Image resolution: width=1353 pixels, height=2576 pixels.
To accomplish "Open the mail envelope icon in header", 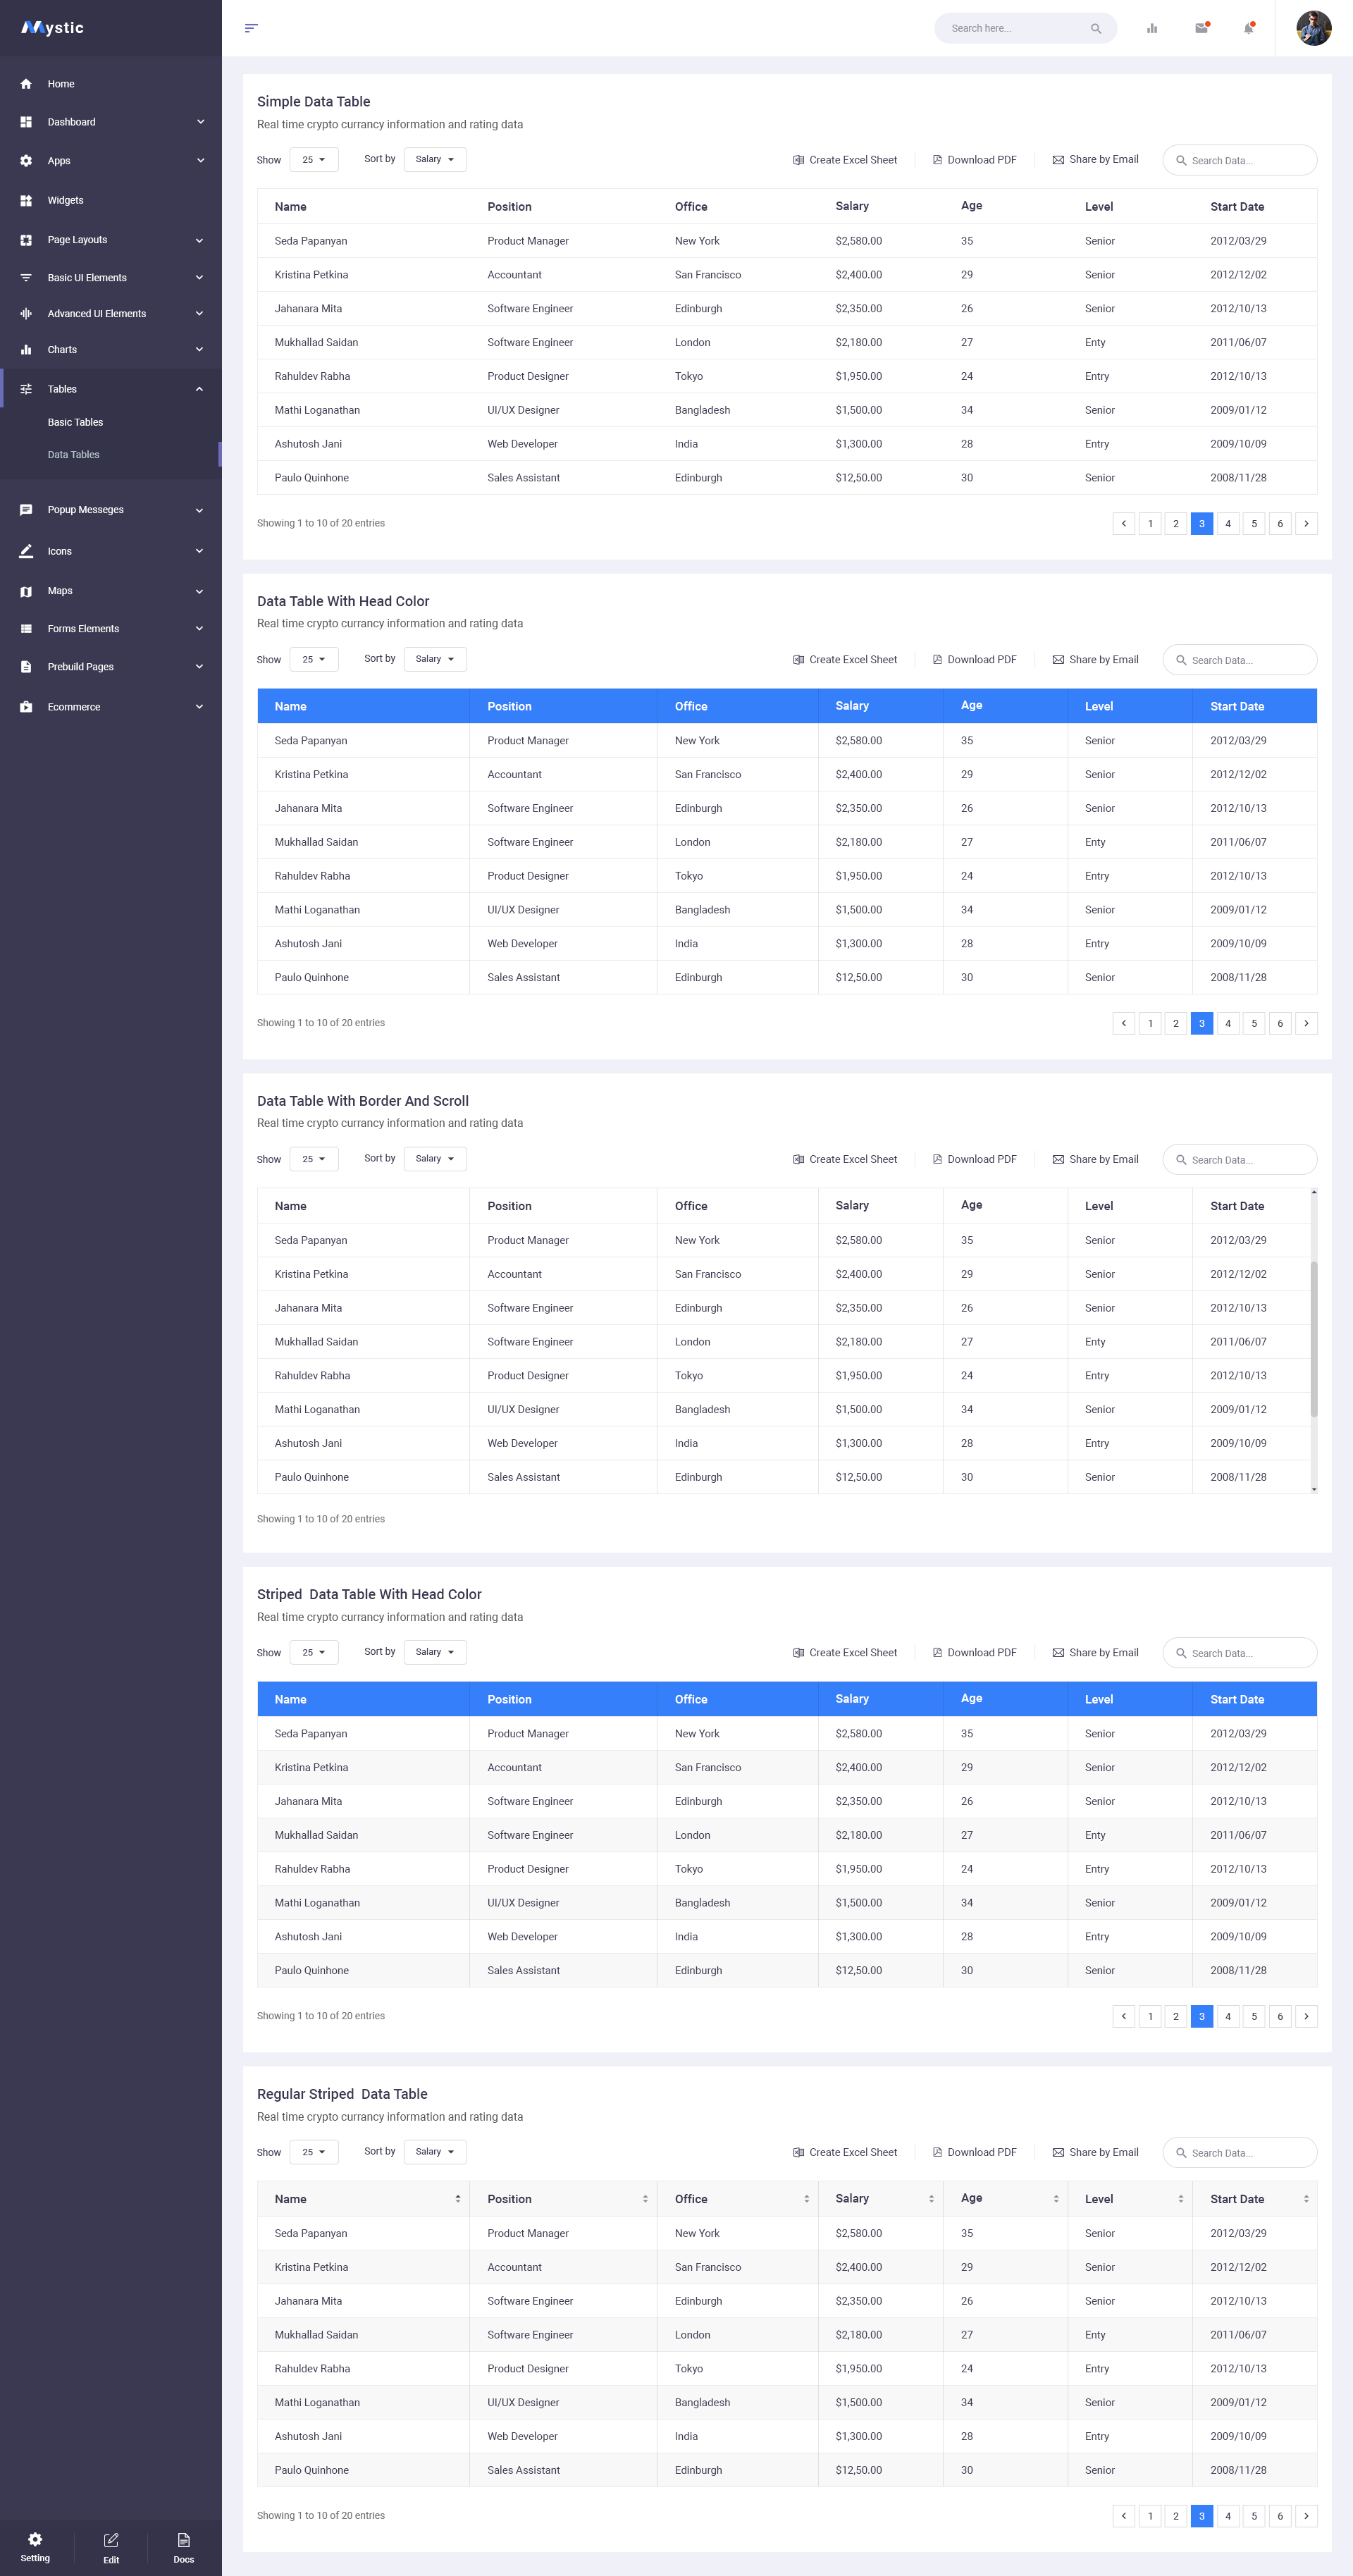I will tap(1201, 28).
